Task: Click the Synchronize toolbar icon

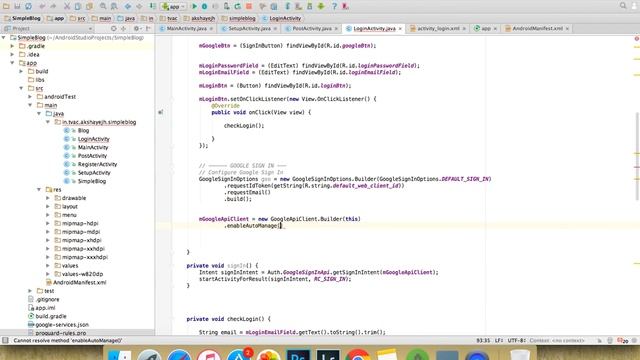Action: tap(28, 6)
